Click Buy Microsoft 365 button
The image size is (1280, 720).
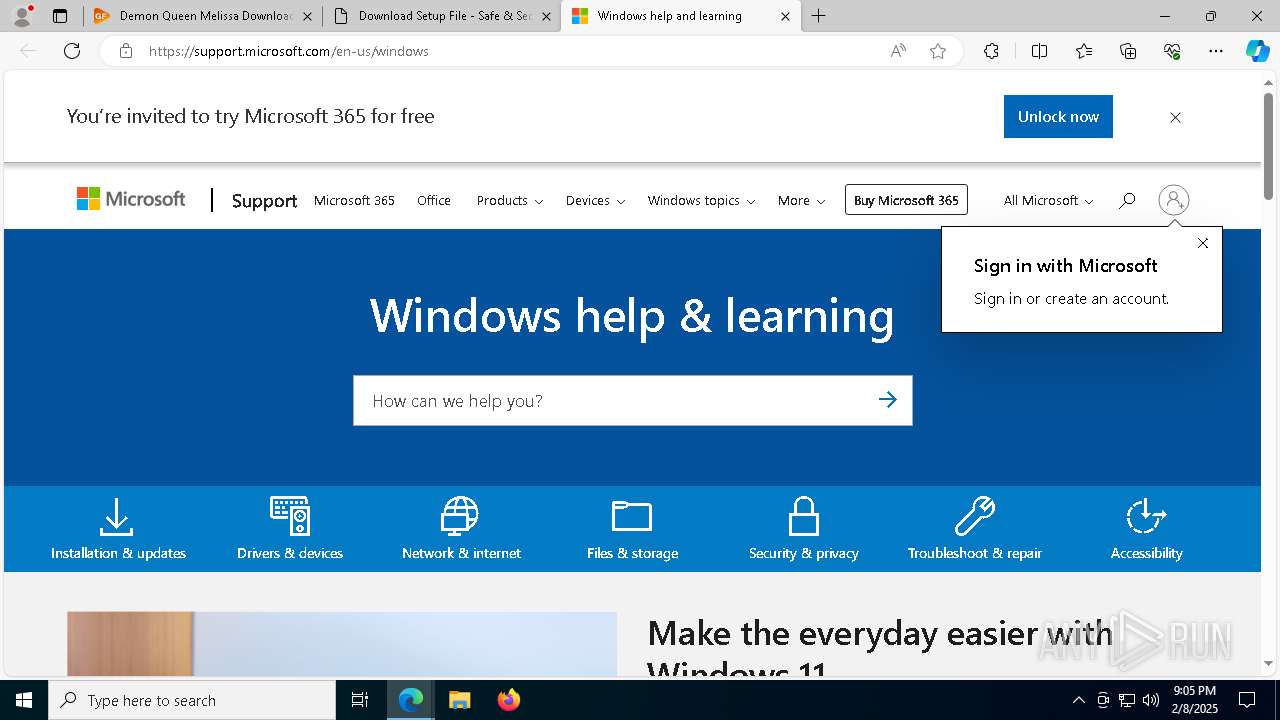tap(906, 200)
